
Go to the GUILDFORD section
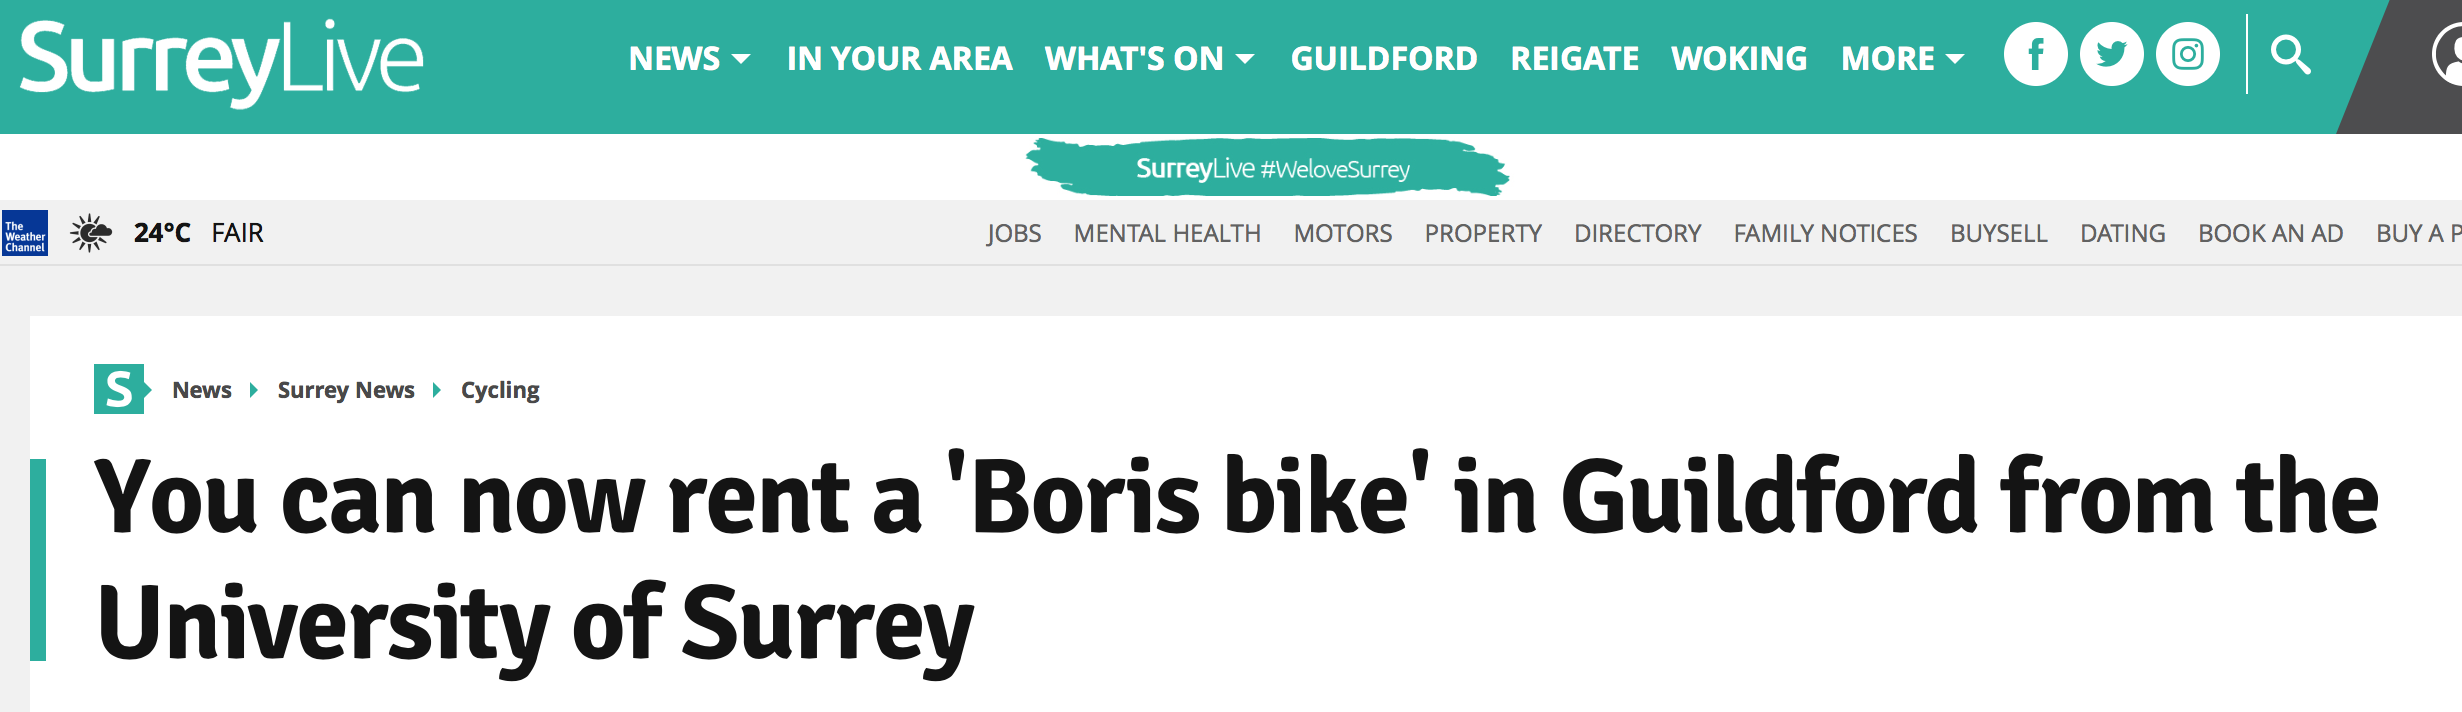1384,59
